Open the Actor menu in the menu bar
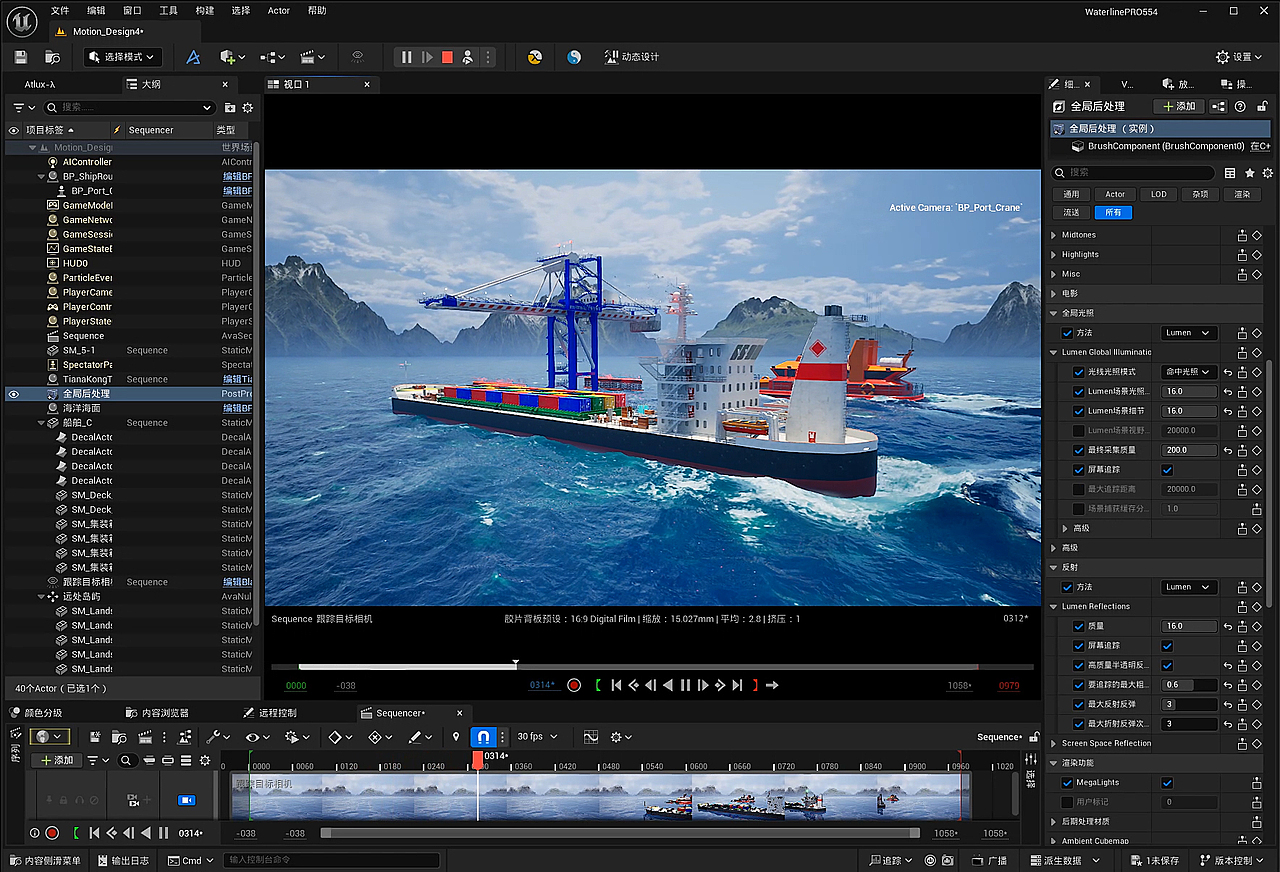This screenshot has width=1280, height=872. 279,11
